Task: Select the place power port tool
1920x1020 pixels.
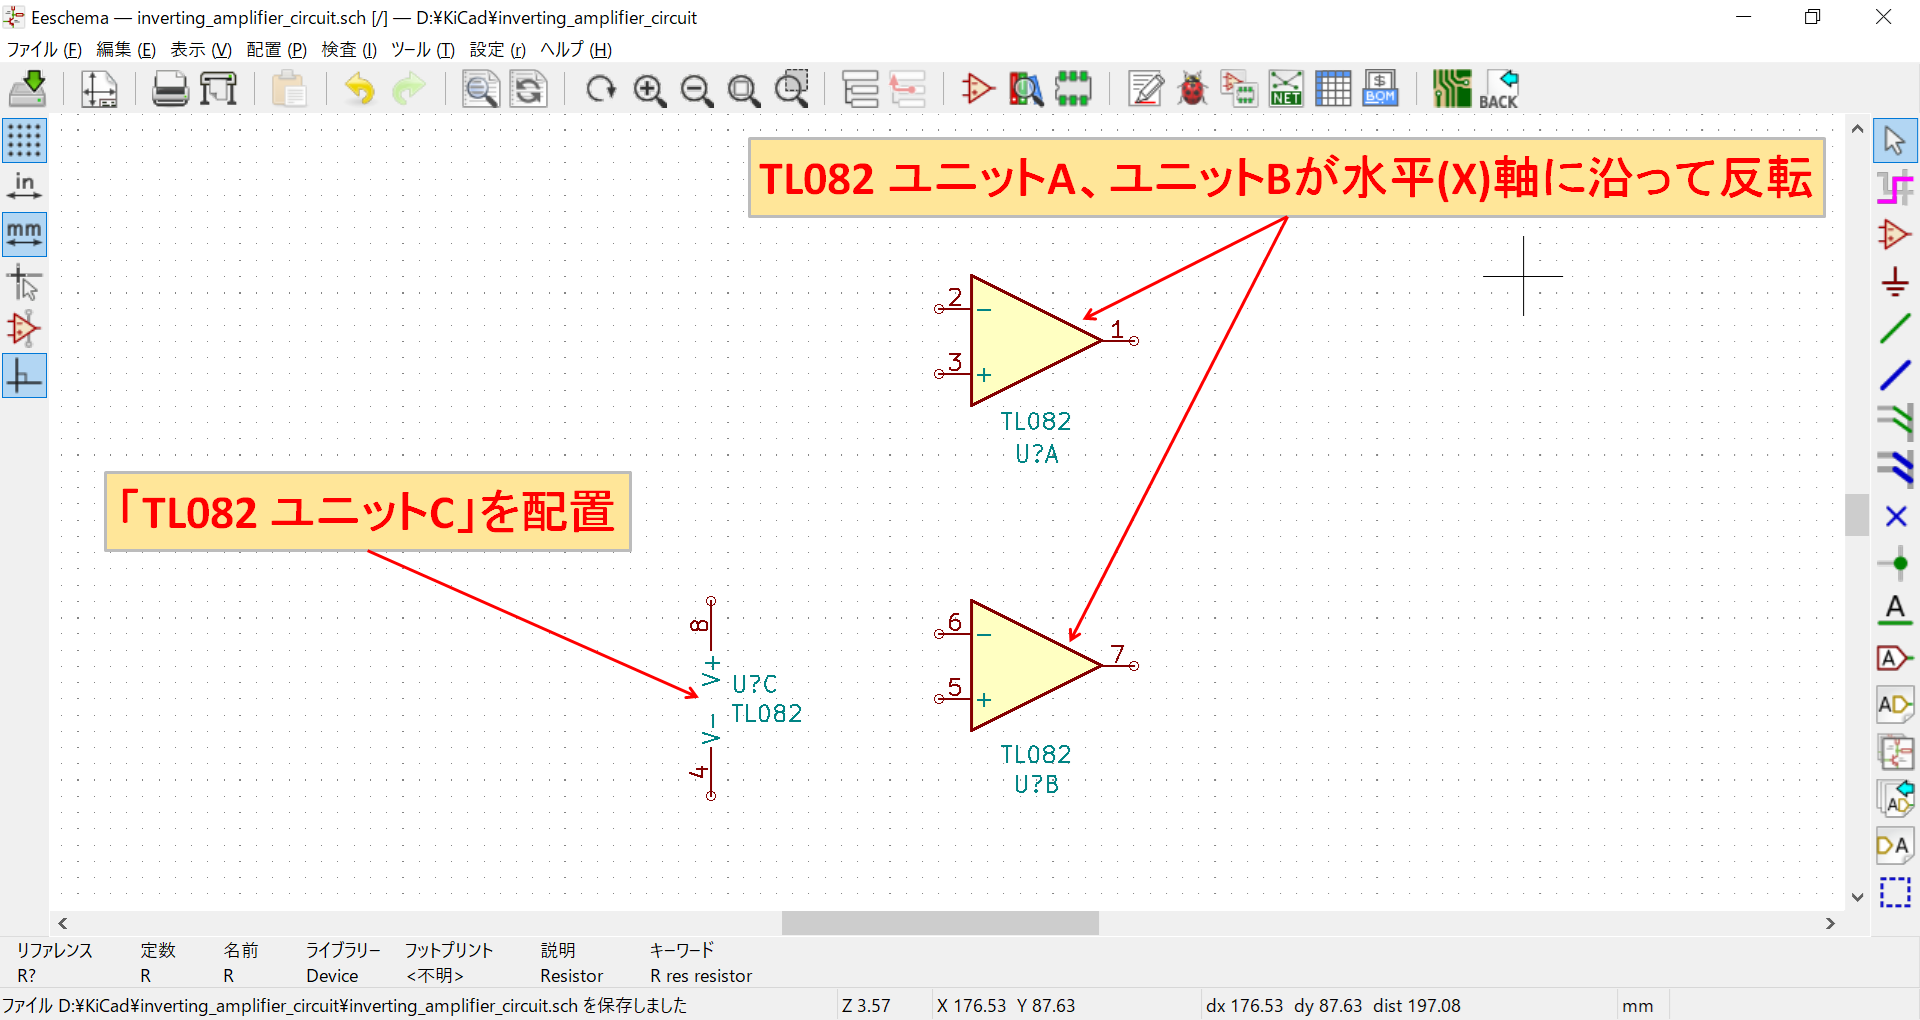Action: (x=1895, y=282)
